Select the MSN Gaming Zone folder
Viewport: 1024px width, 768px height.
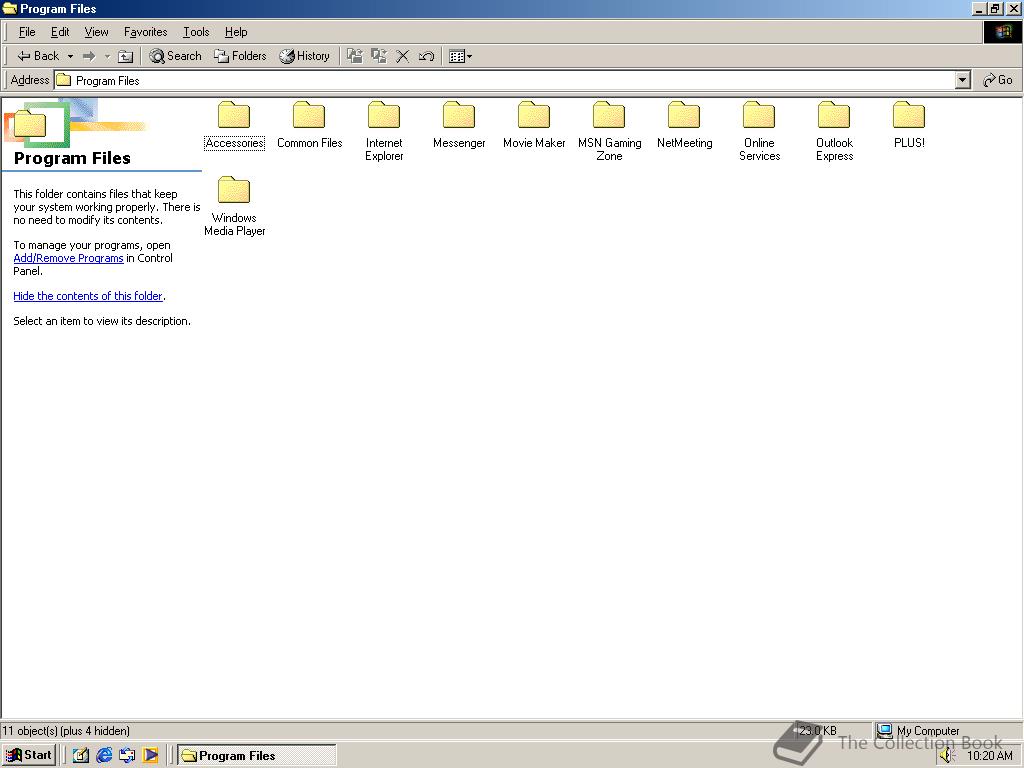coord(609,131)
